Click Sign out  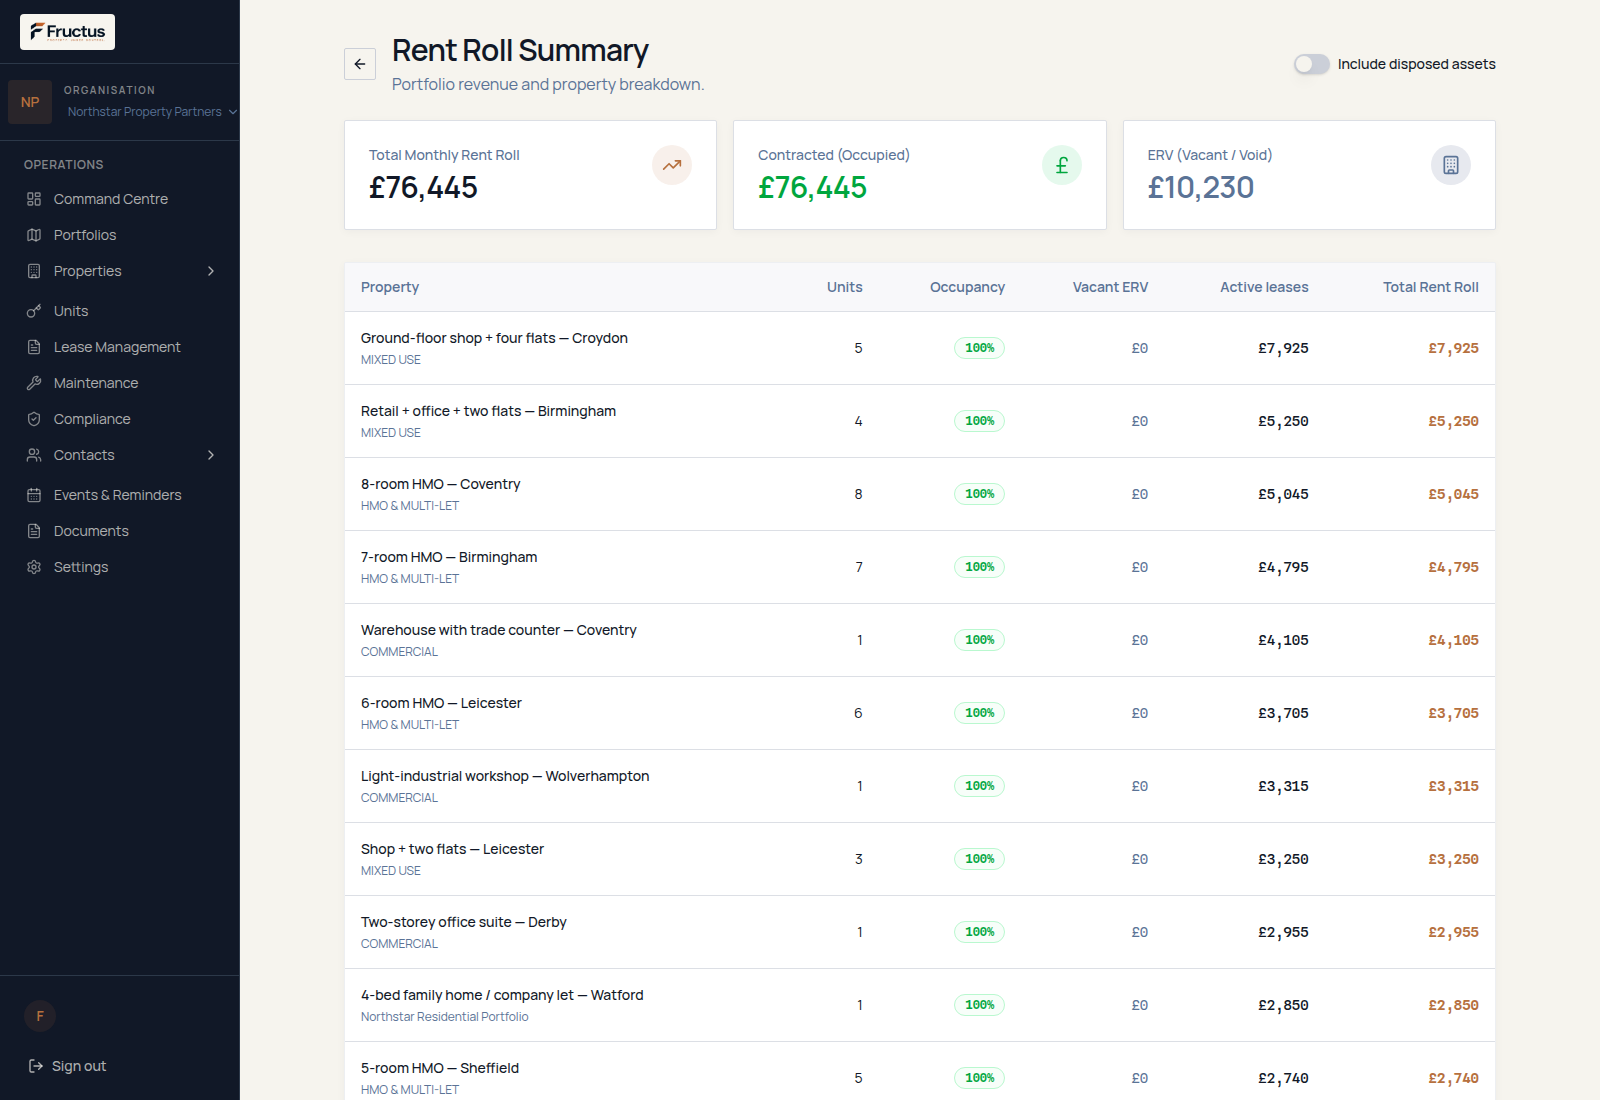coord(67,1066)
